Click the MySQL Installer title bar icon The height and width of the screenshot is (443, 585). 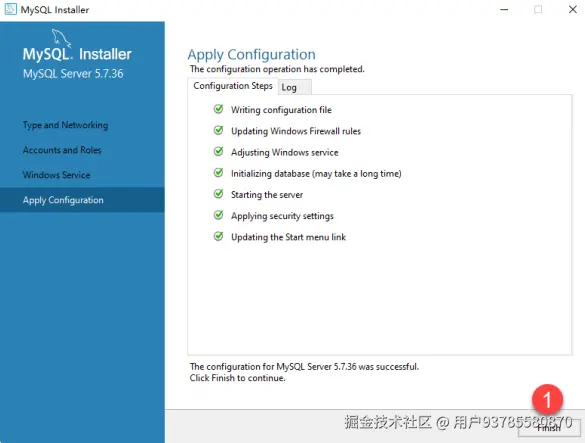pyautogui.click(x=10, y=9)
